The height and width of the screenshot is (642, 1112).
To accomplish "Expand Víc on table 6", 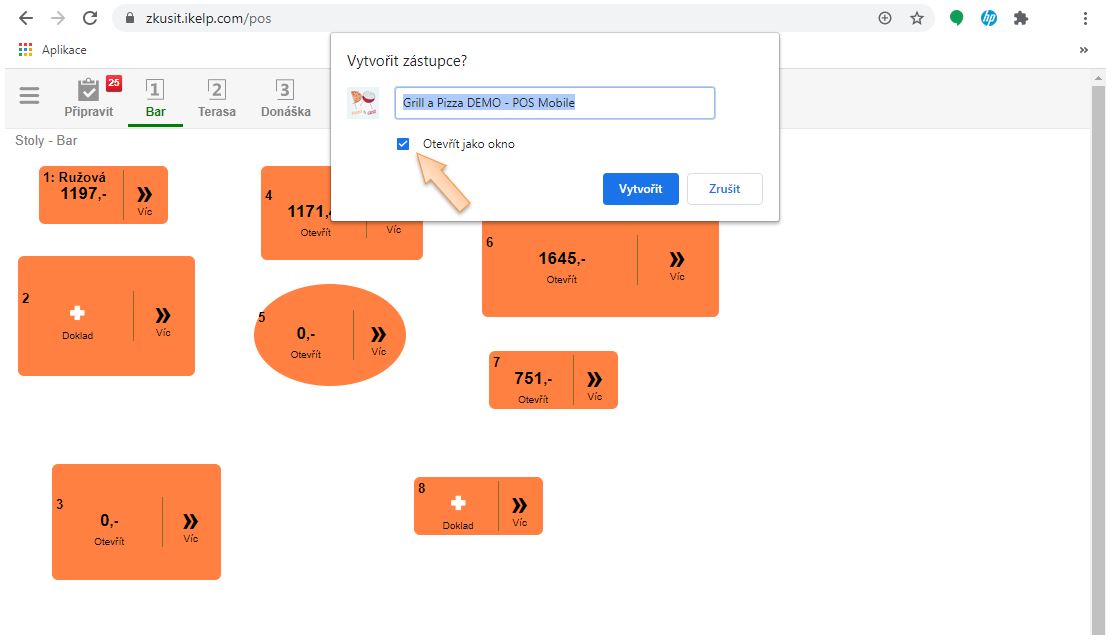I will tap(677, 265).
